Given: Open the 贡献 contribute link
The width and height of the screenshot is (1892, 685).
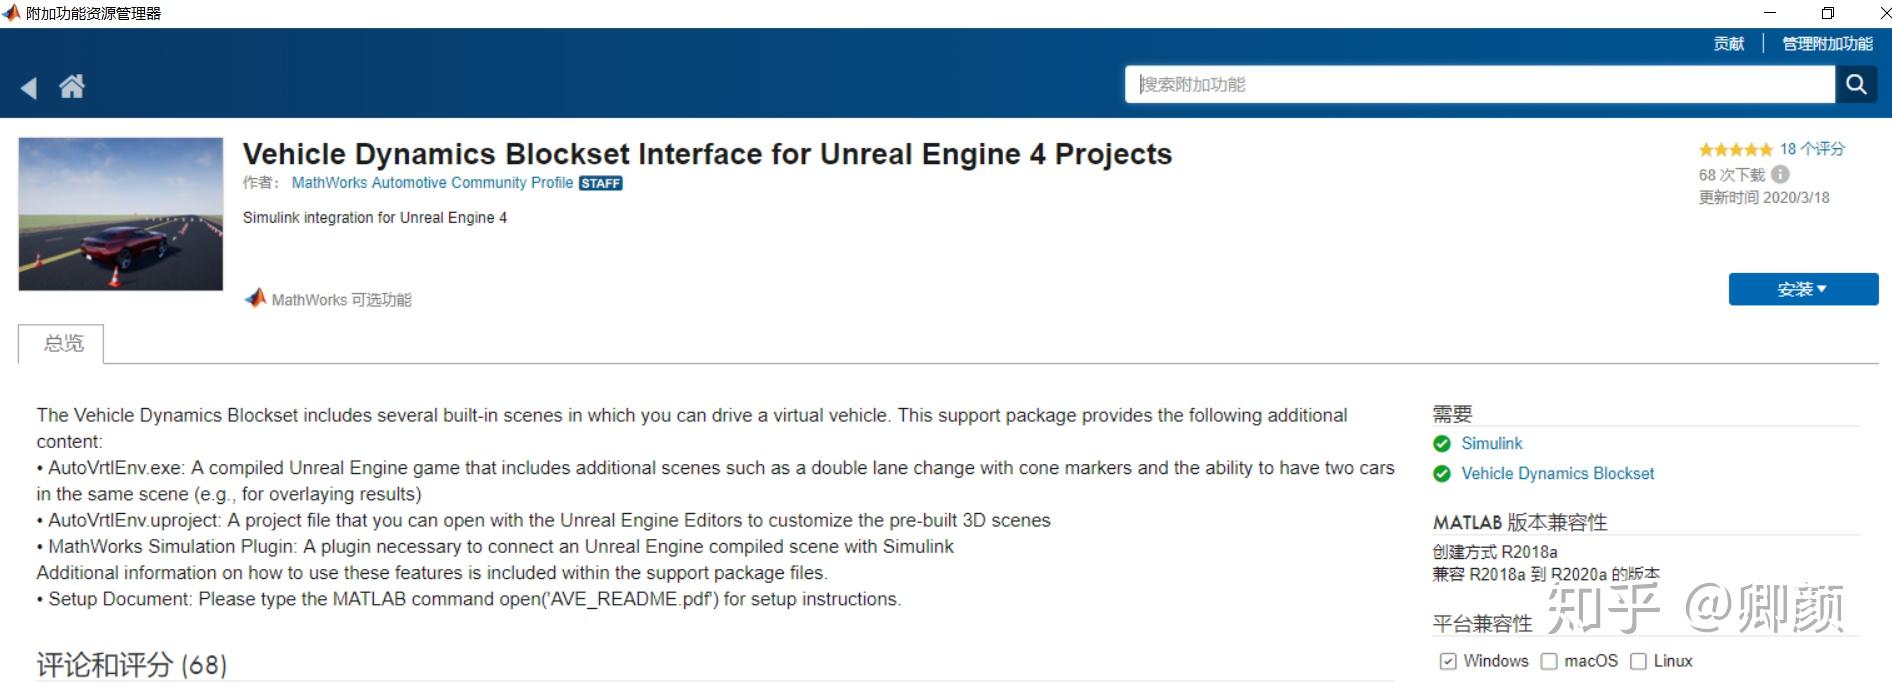Looking at the screenshot, I should [1728, 44].
